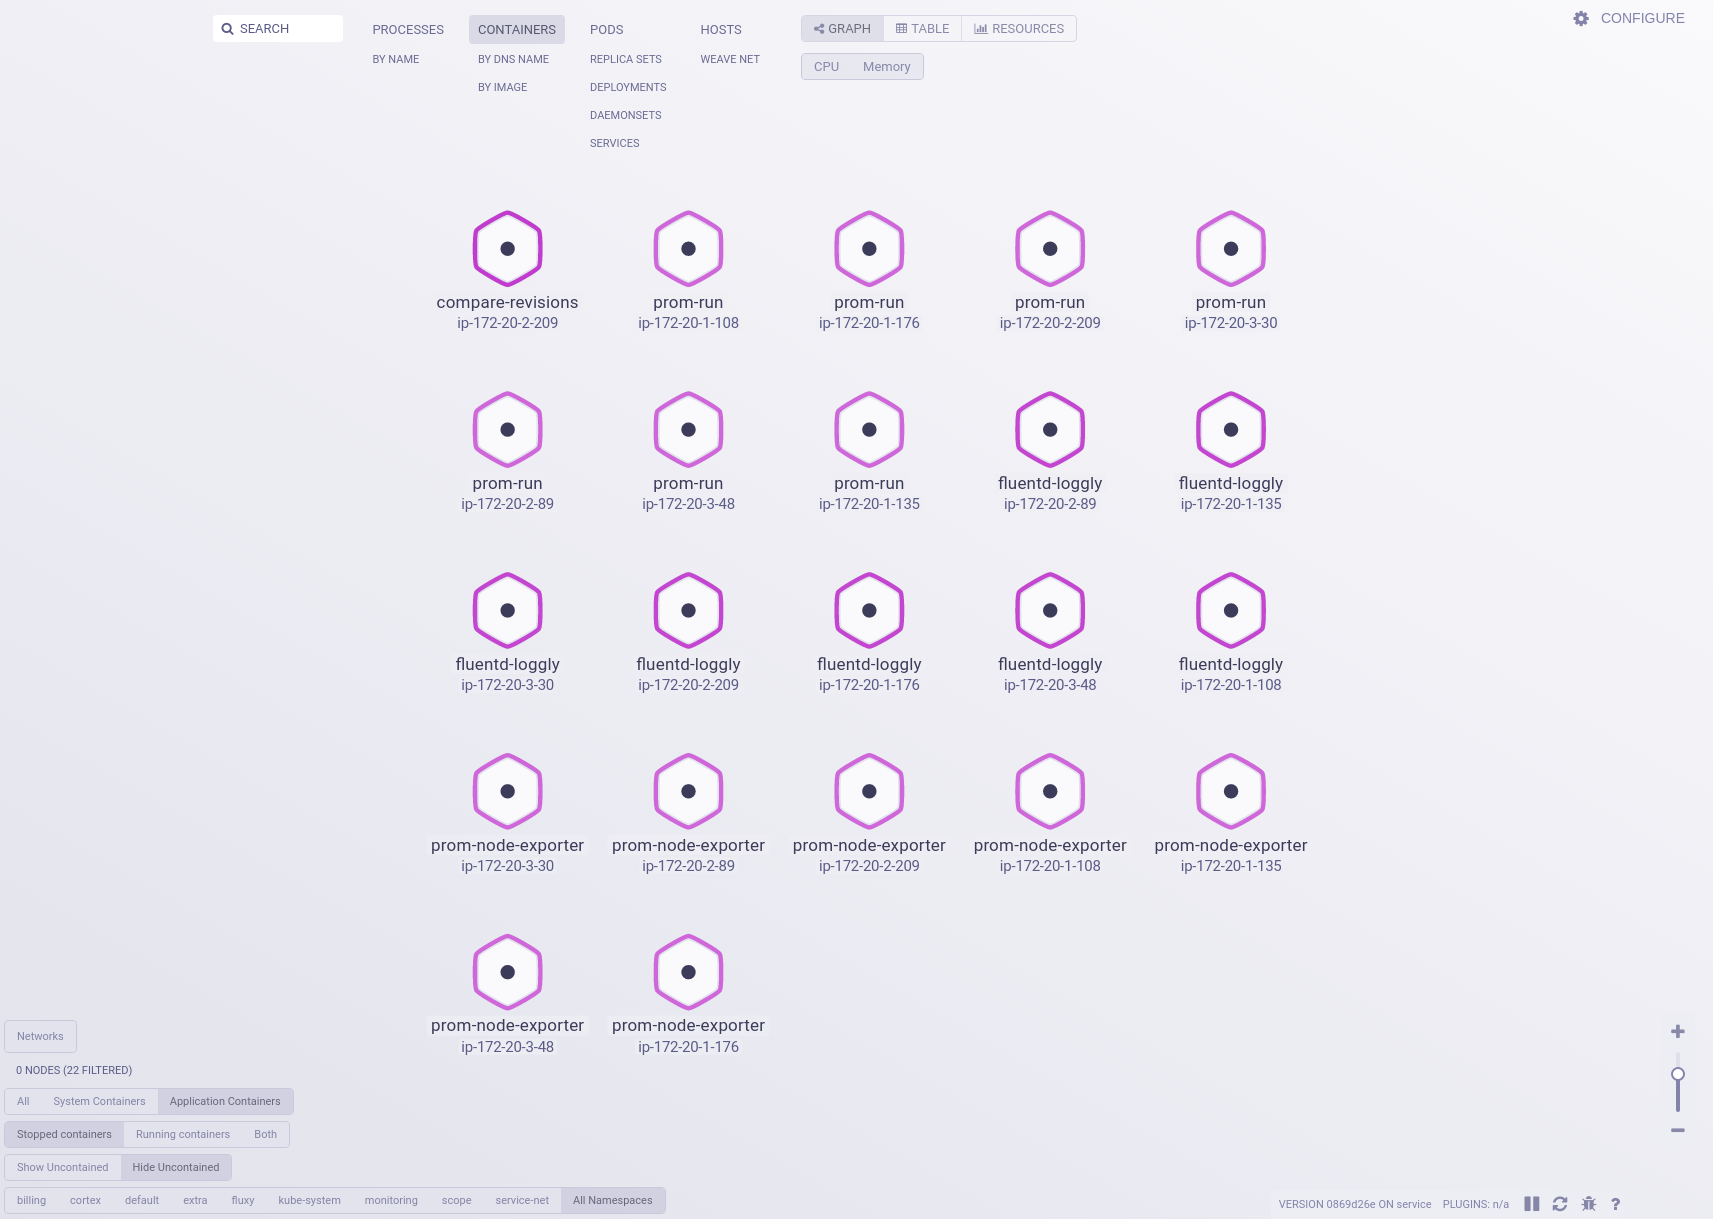Select prom-run node on ip-172-20-1-176

(869, 249)
